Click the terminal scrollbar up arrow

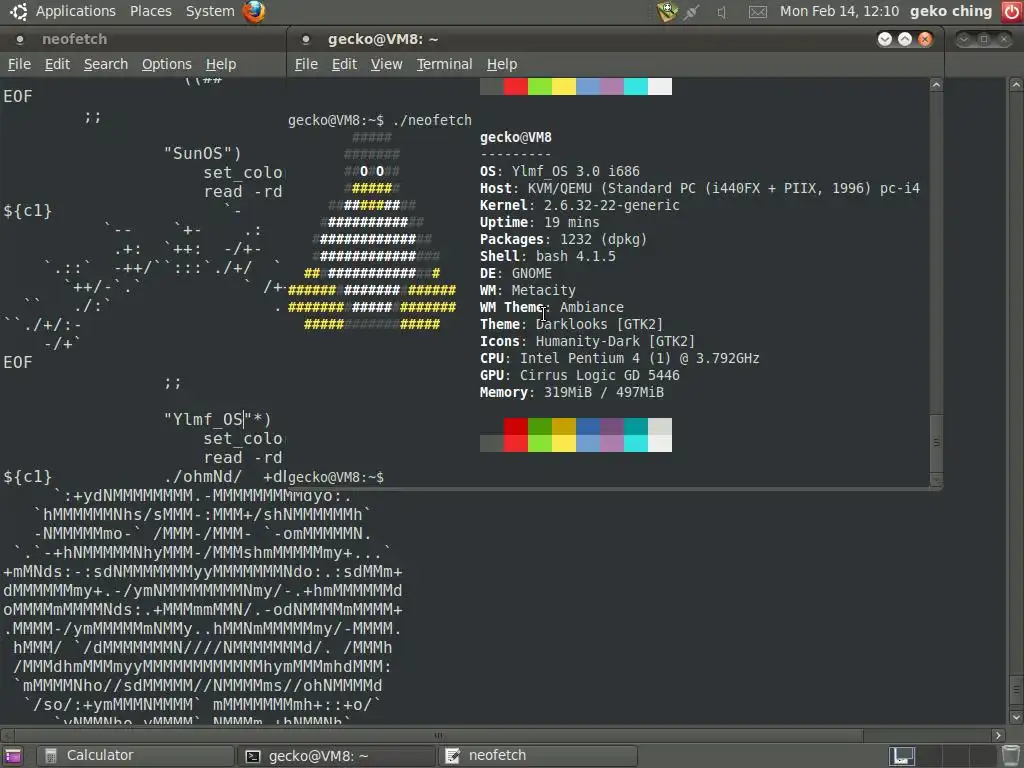936,85
